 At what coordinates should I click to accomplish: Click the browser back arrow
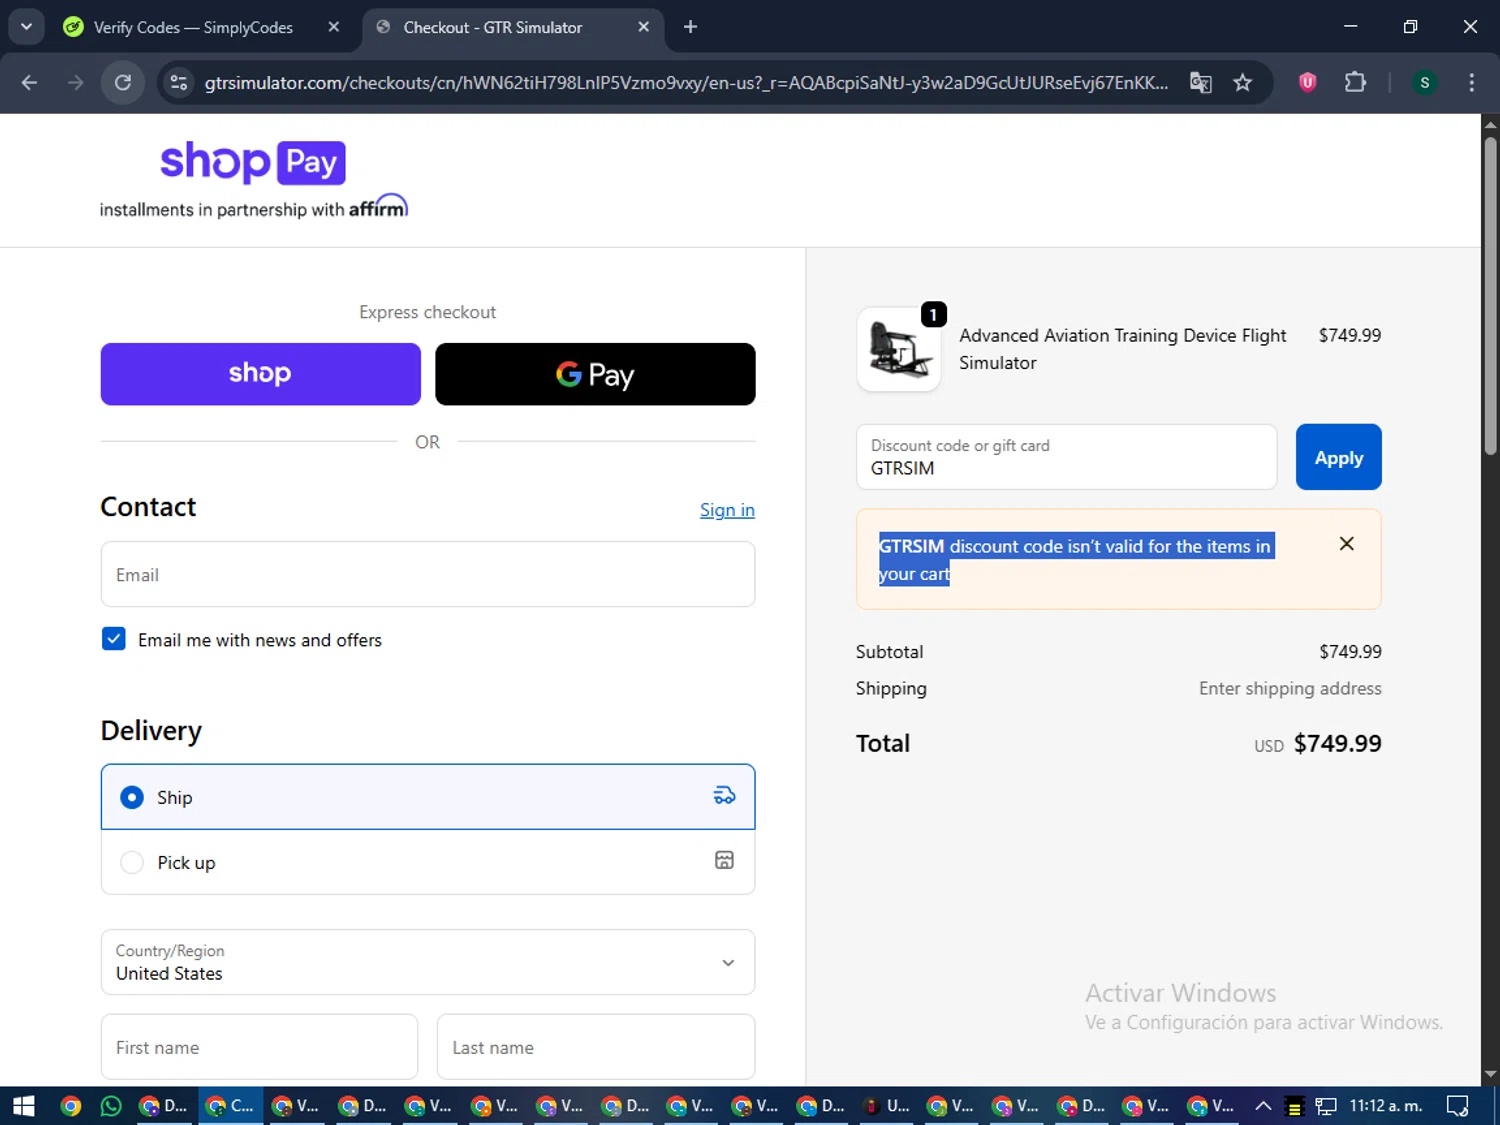[x=29, y=83]
